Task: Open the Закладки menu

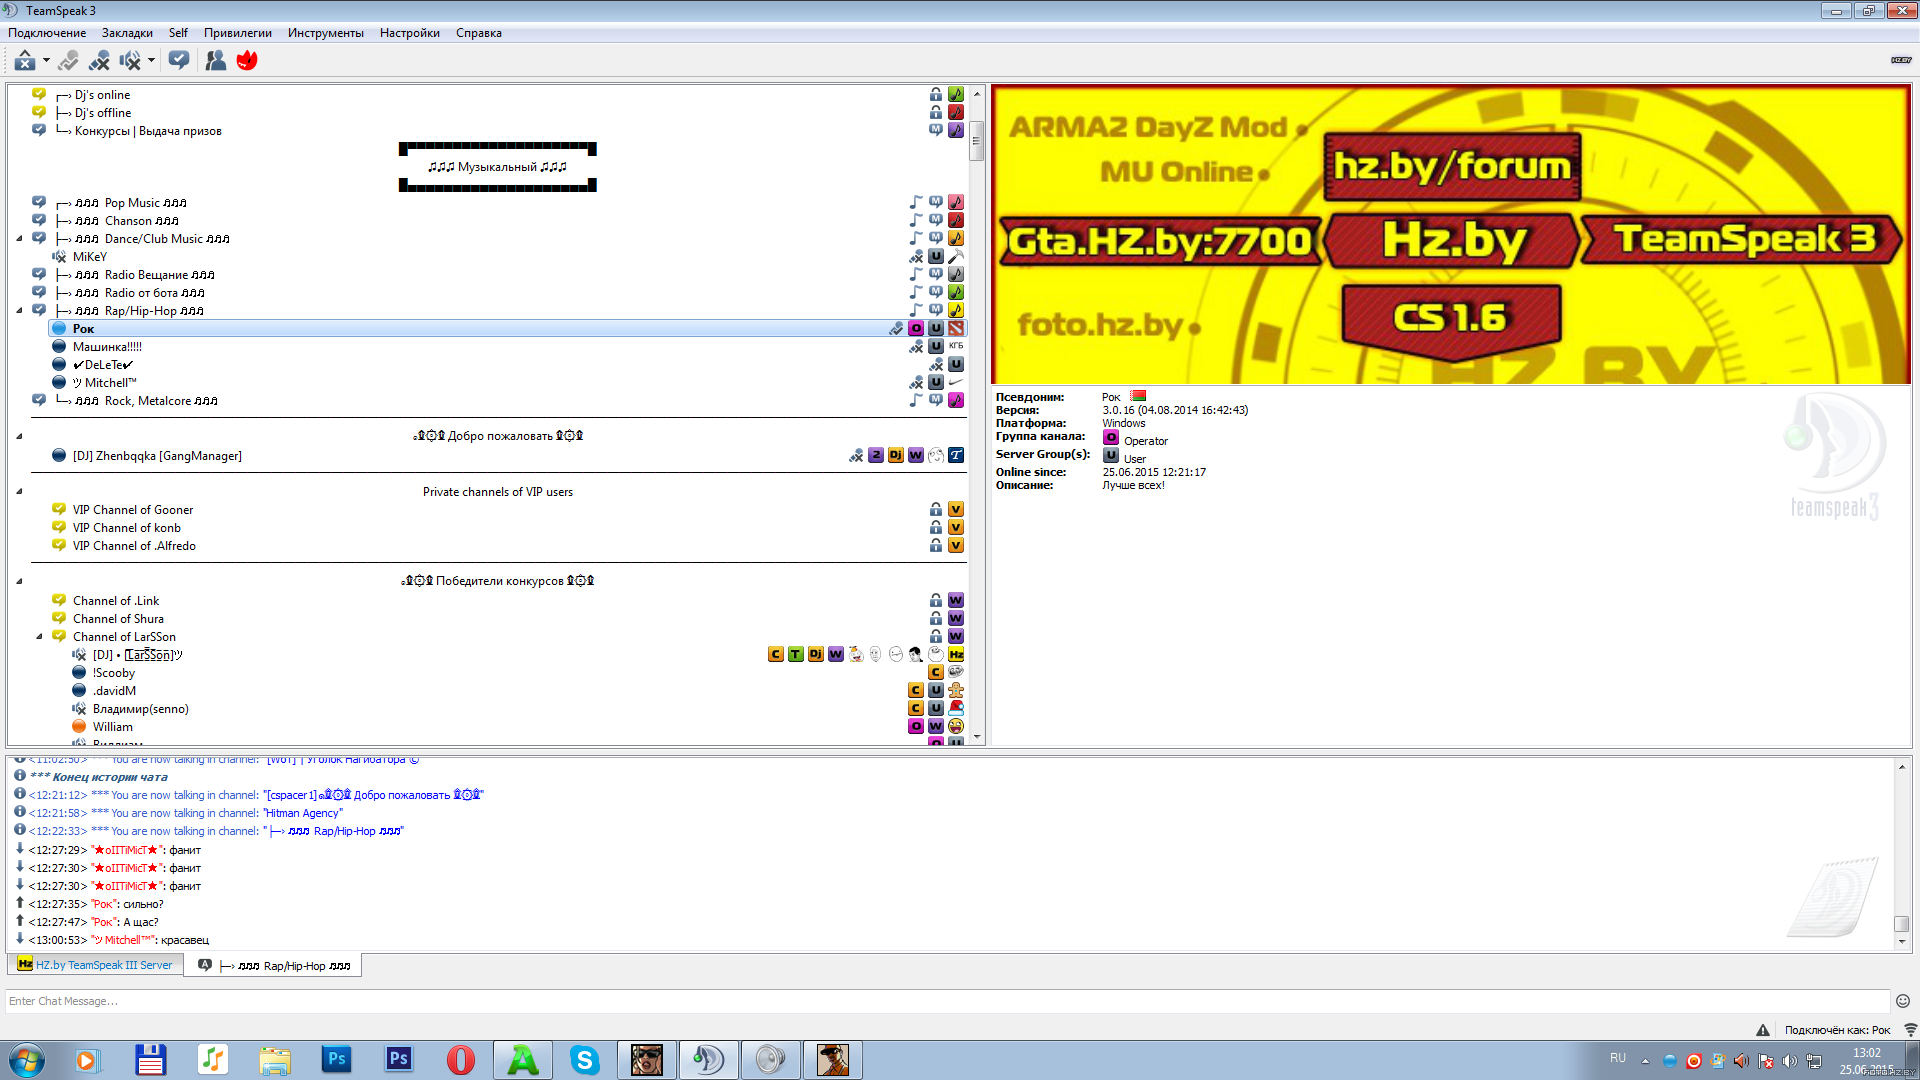Action: 127,33
